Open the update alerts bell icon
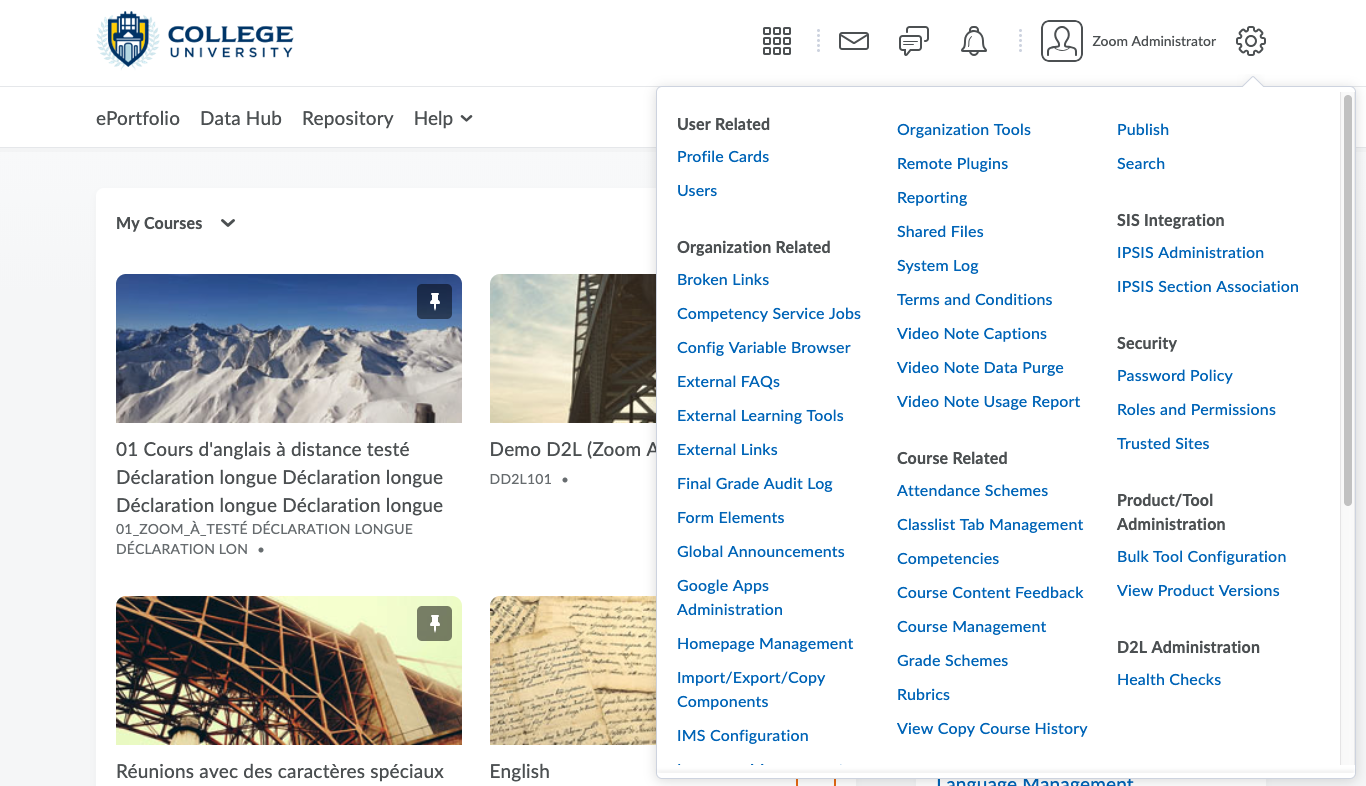Screen dimensions: 1366x786 973,41
